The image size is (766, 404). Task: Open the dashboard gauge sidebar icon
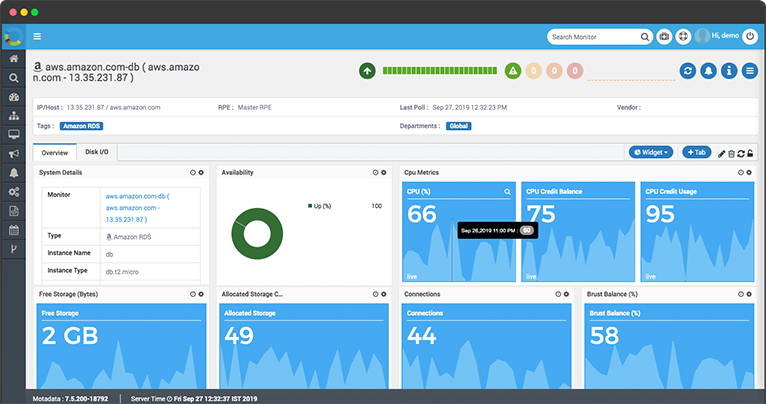coord(14,97)
